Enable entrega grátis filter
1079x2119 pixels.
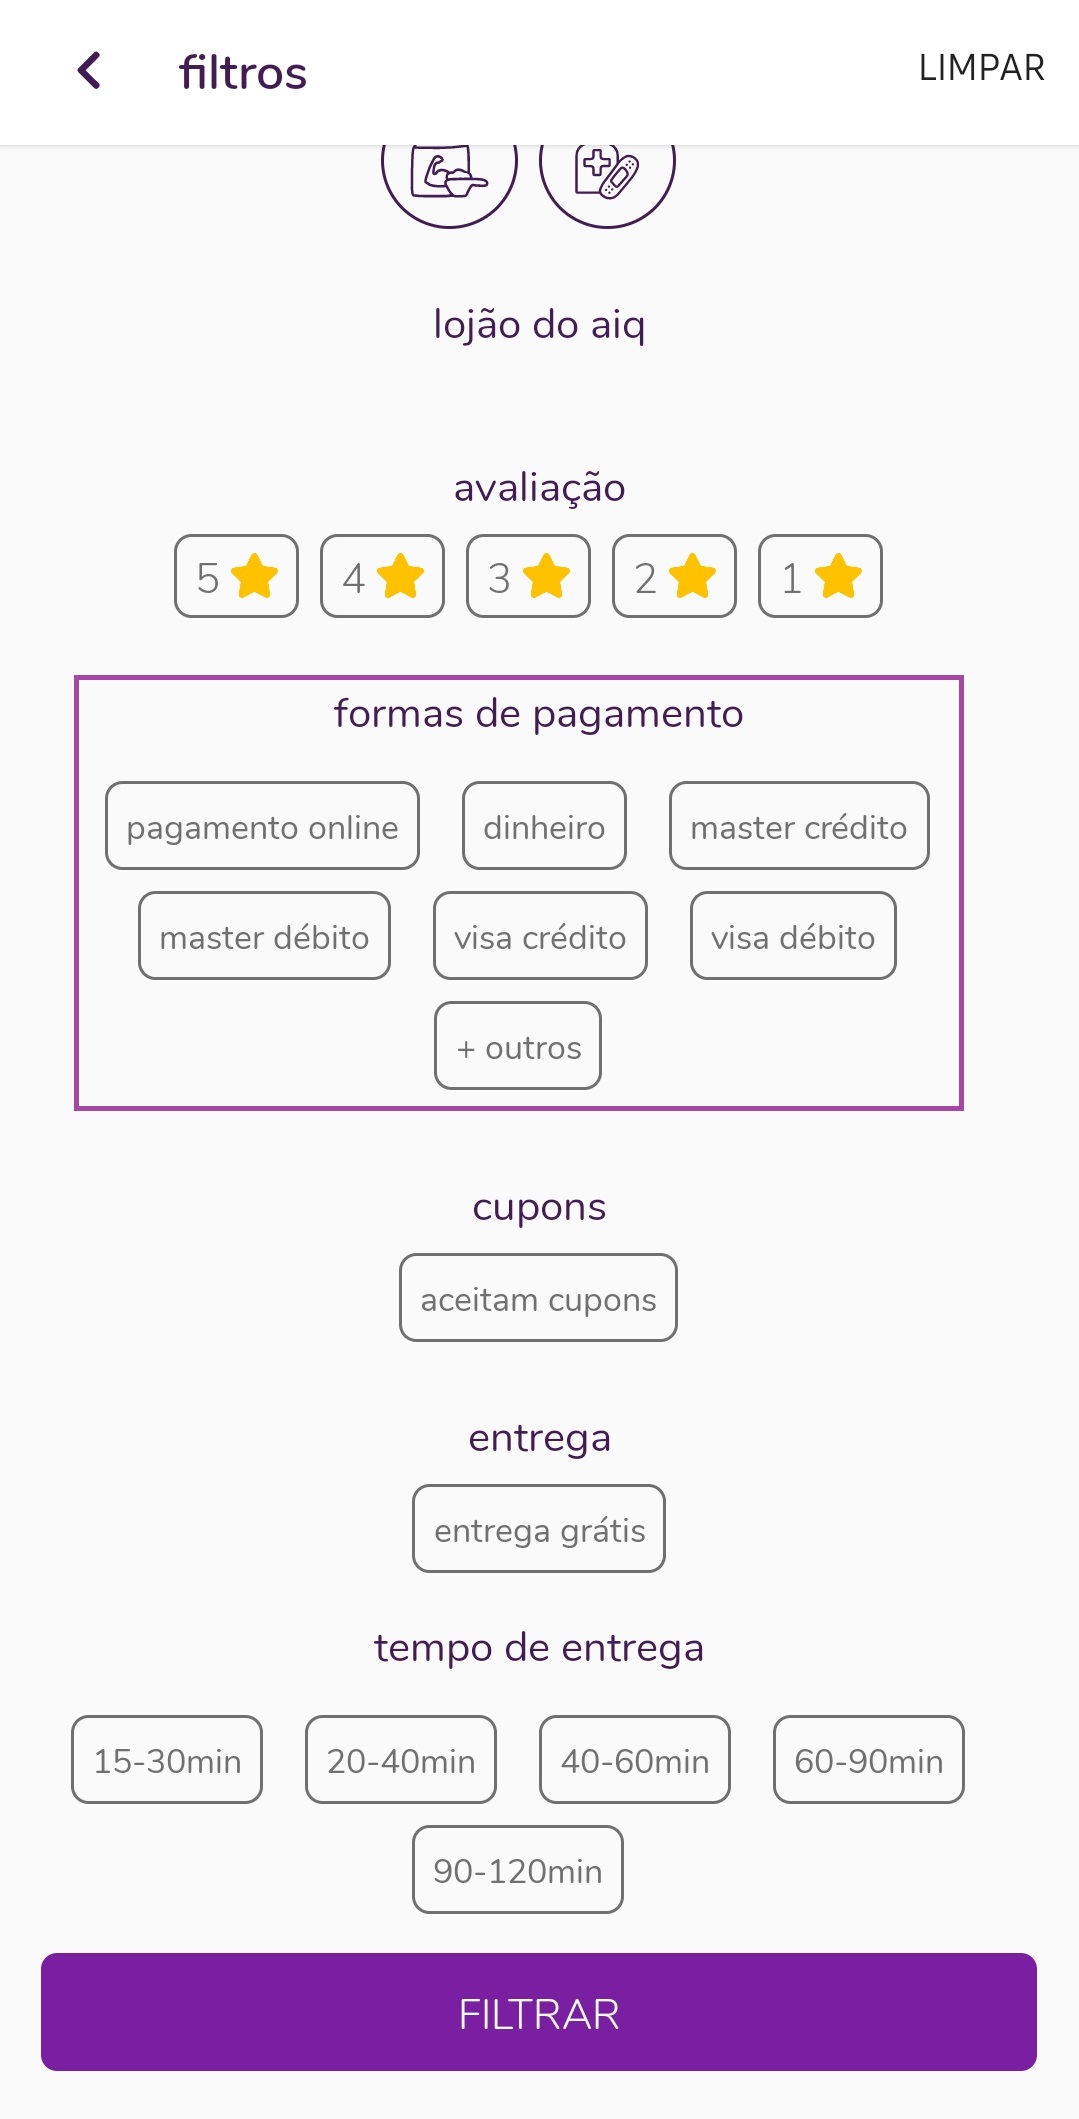point(539,1529)
